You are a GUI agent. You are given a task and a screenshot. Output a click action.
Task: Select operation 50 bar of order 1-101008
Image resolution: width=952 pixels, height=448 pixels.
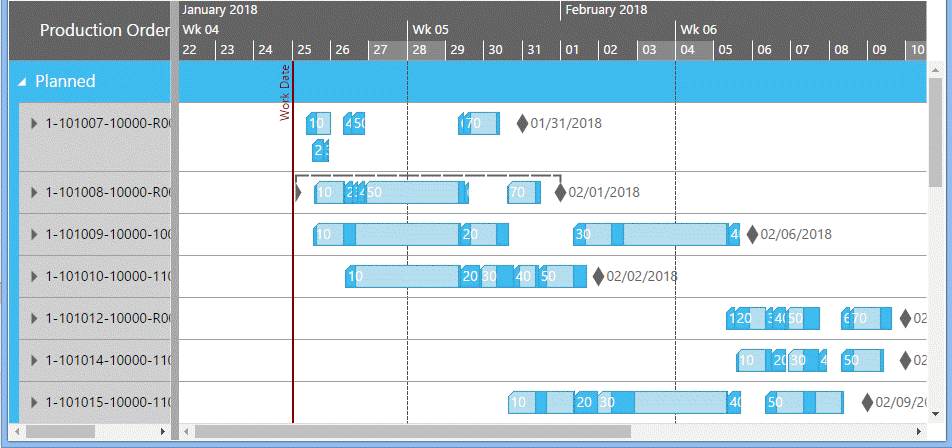pyautogui.click(x=416, y=192)
